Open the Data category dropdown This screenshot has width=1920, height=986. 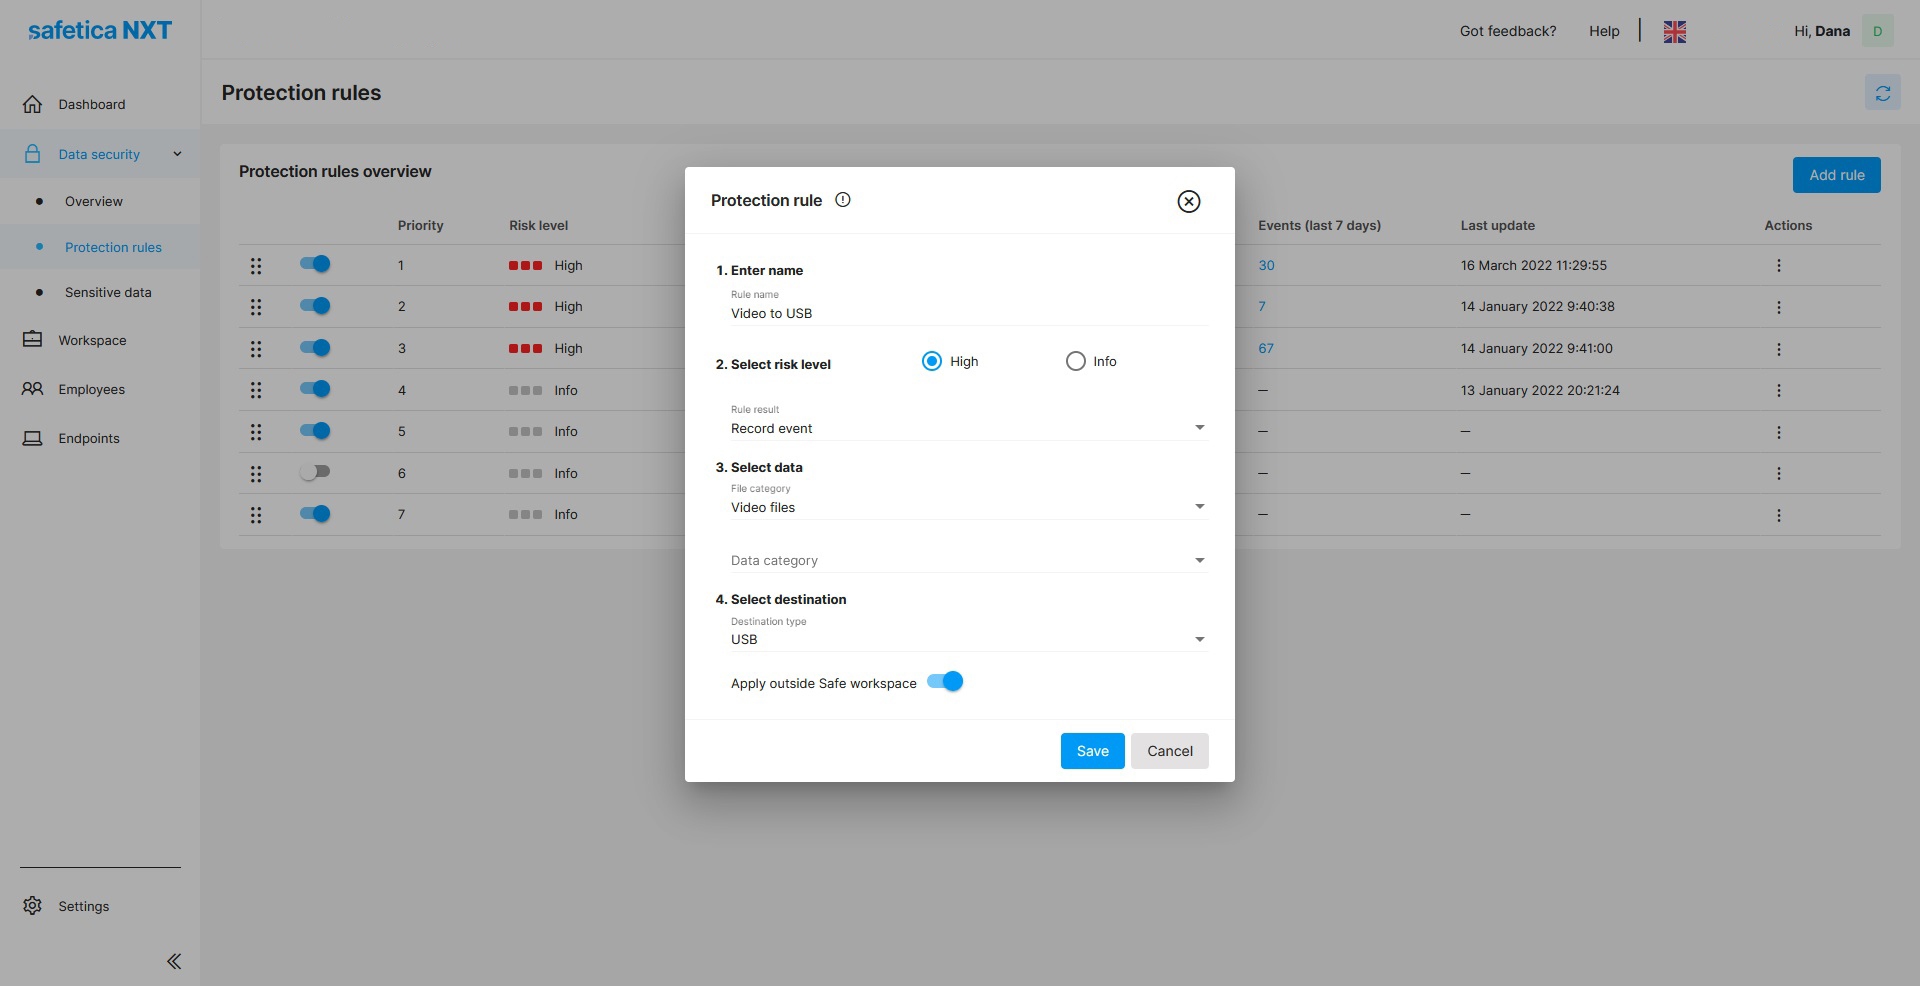tap(968, 560)
